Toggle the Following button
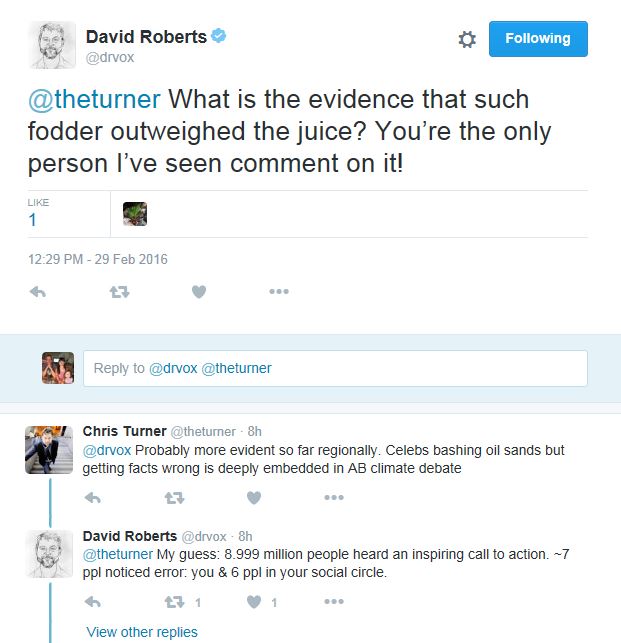 point(537,39)
